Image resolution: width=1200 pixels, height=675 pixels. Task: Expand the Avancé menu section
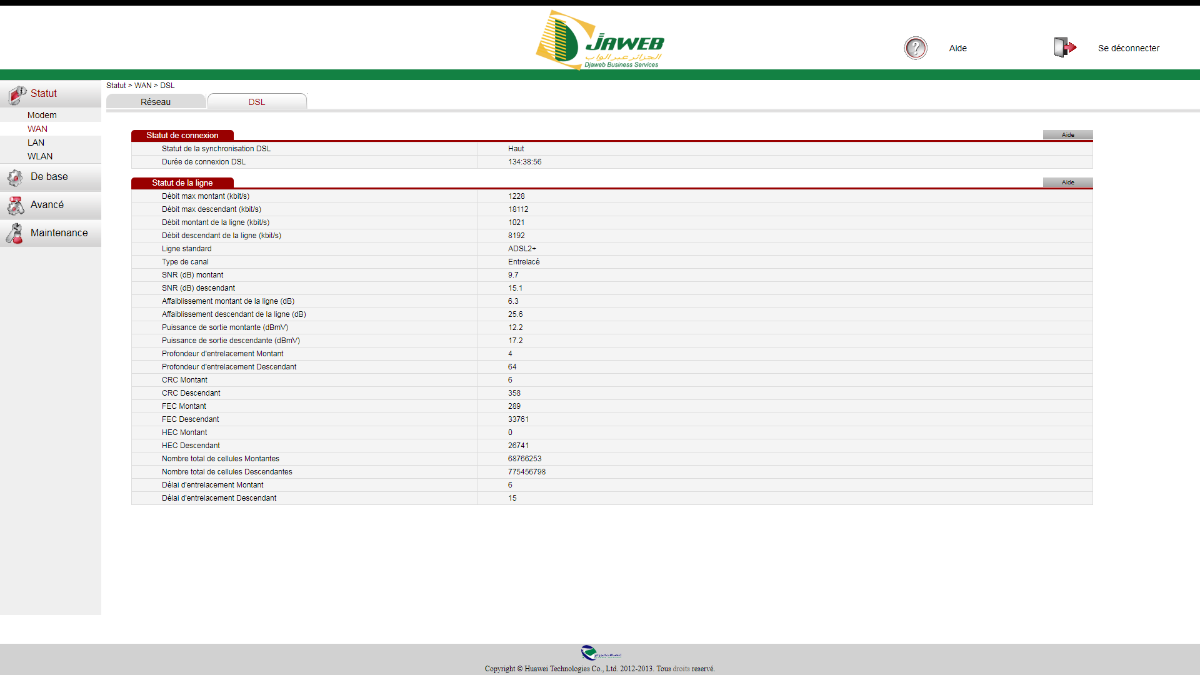click(x=47, y=205)
